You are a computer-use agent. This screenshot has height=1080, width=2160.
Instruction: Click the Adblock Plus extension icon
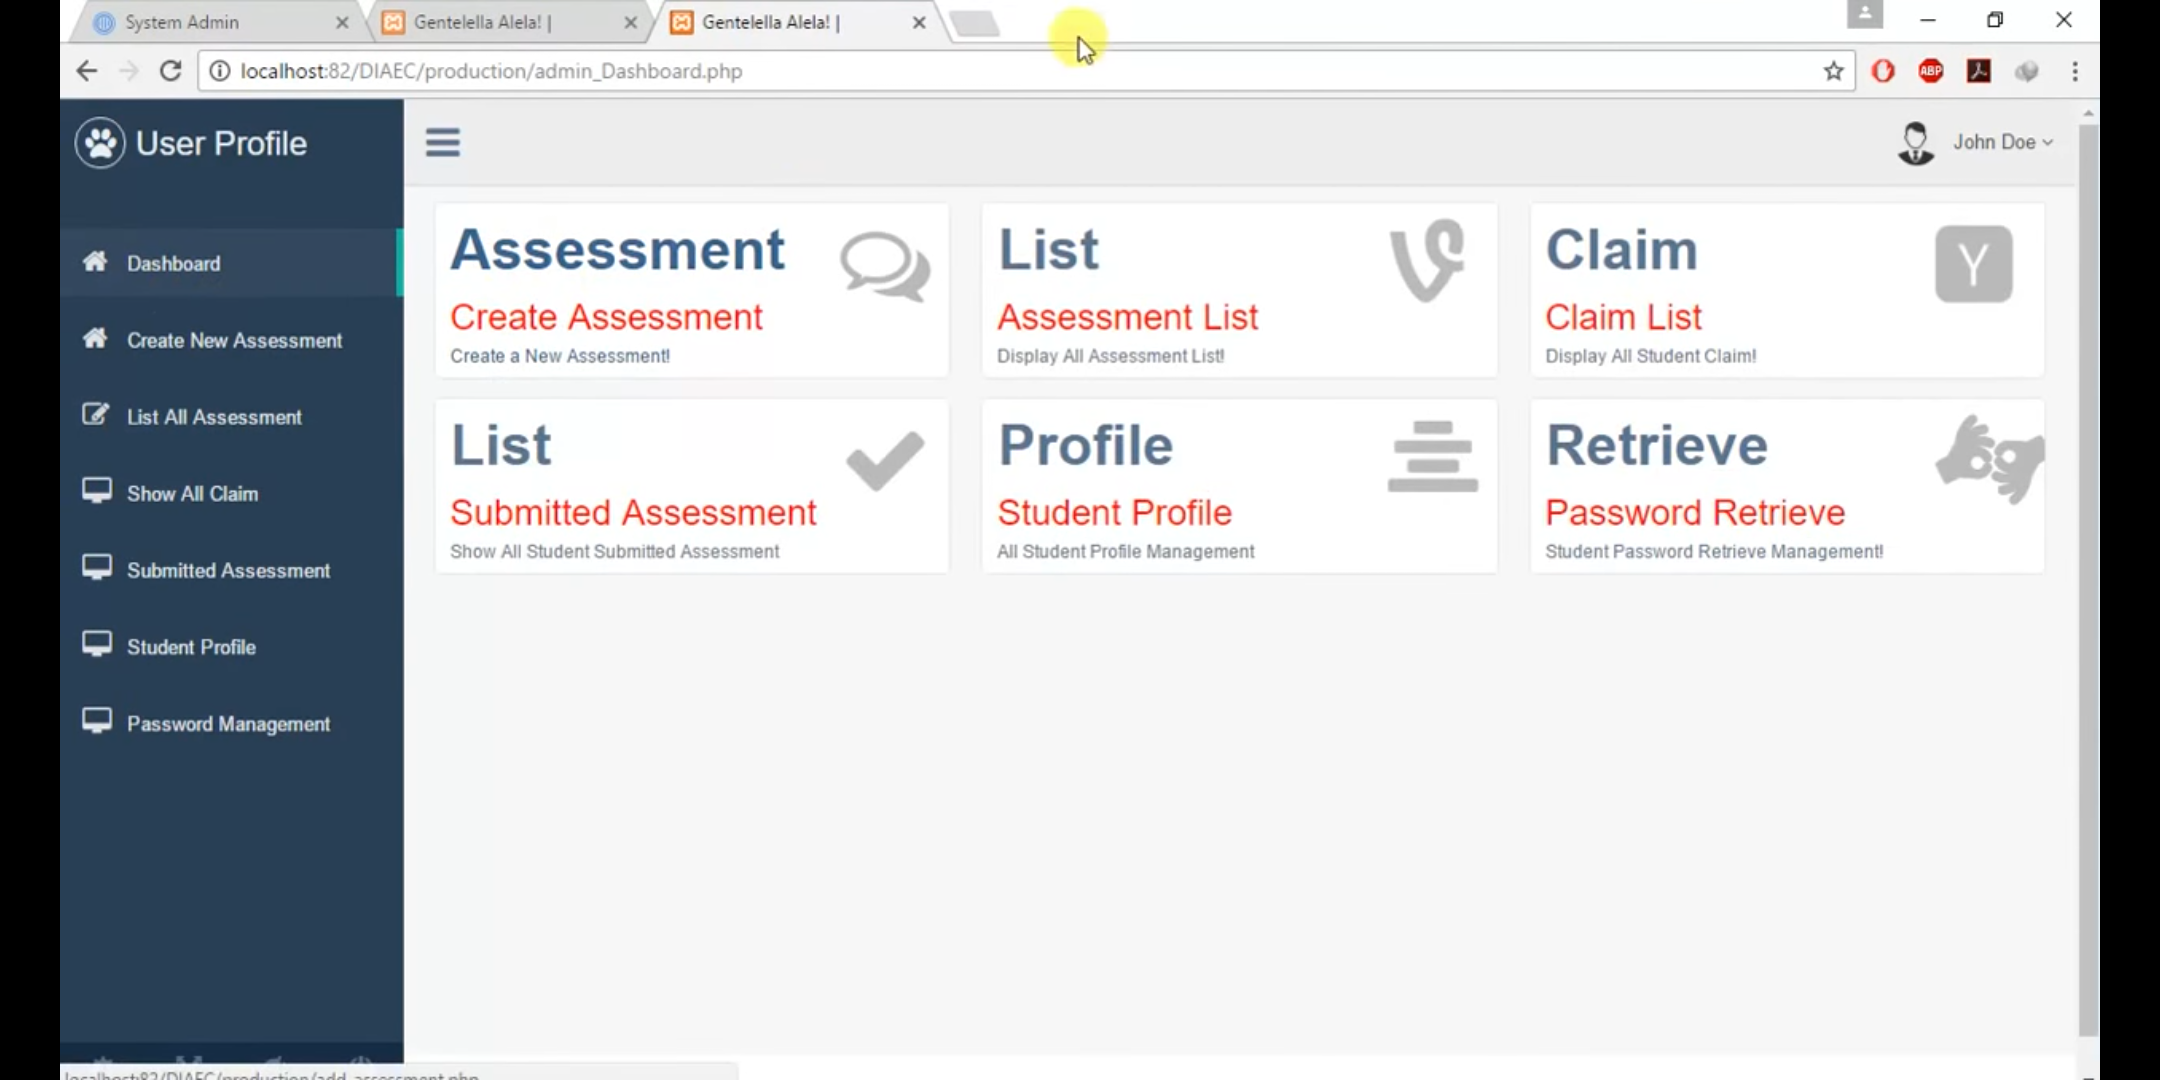pyautogui.click(x=1931, y=71)
